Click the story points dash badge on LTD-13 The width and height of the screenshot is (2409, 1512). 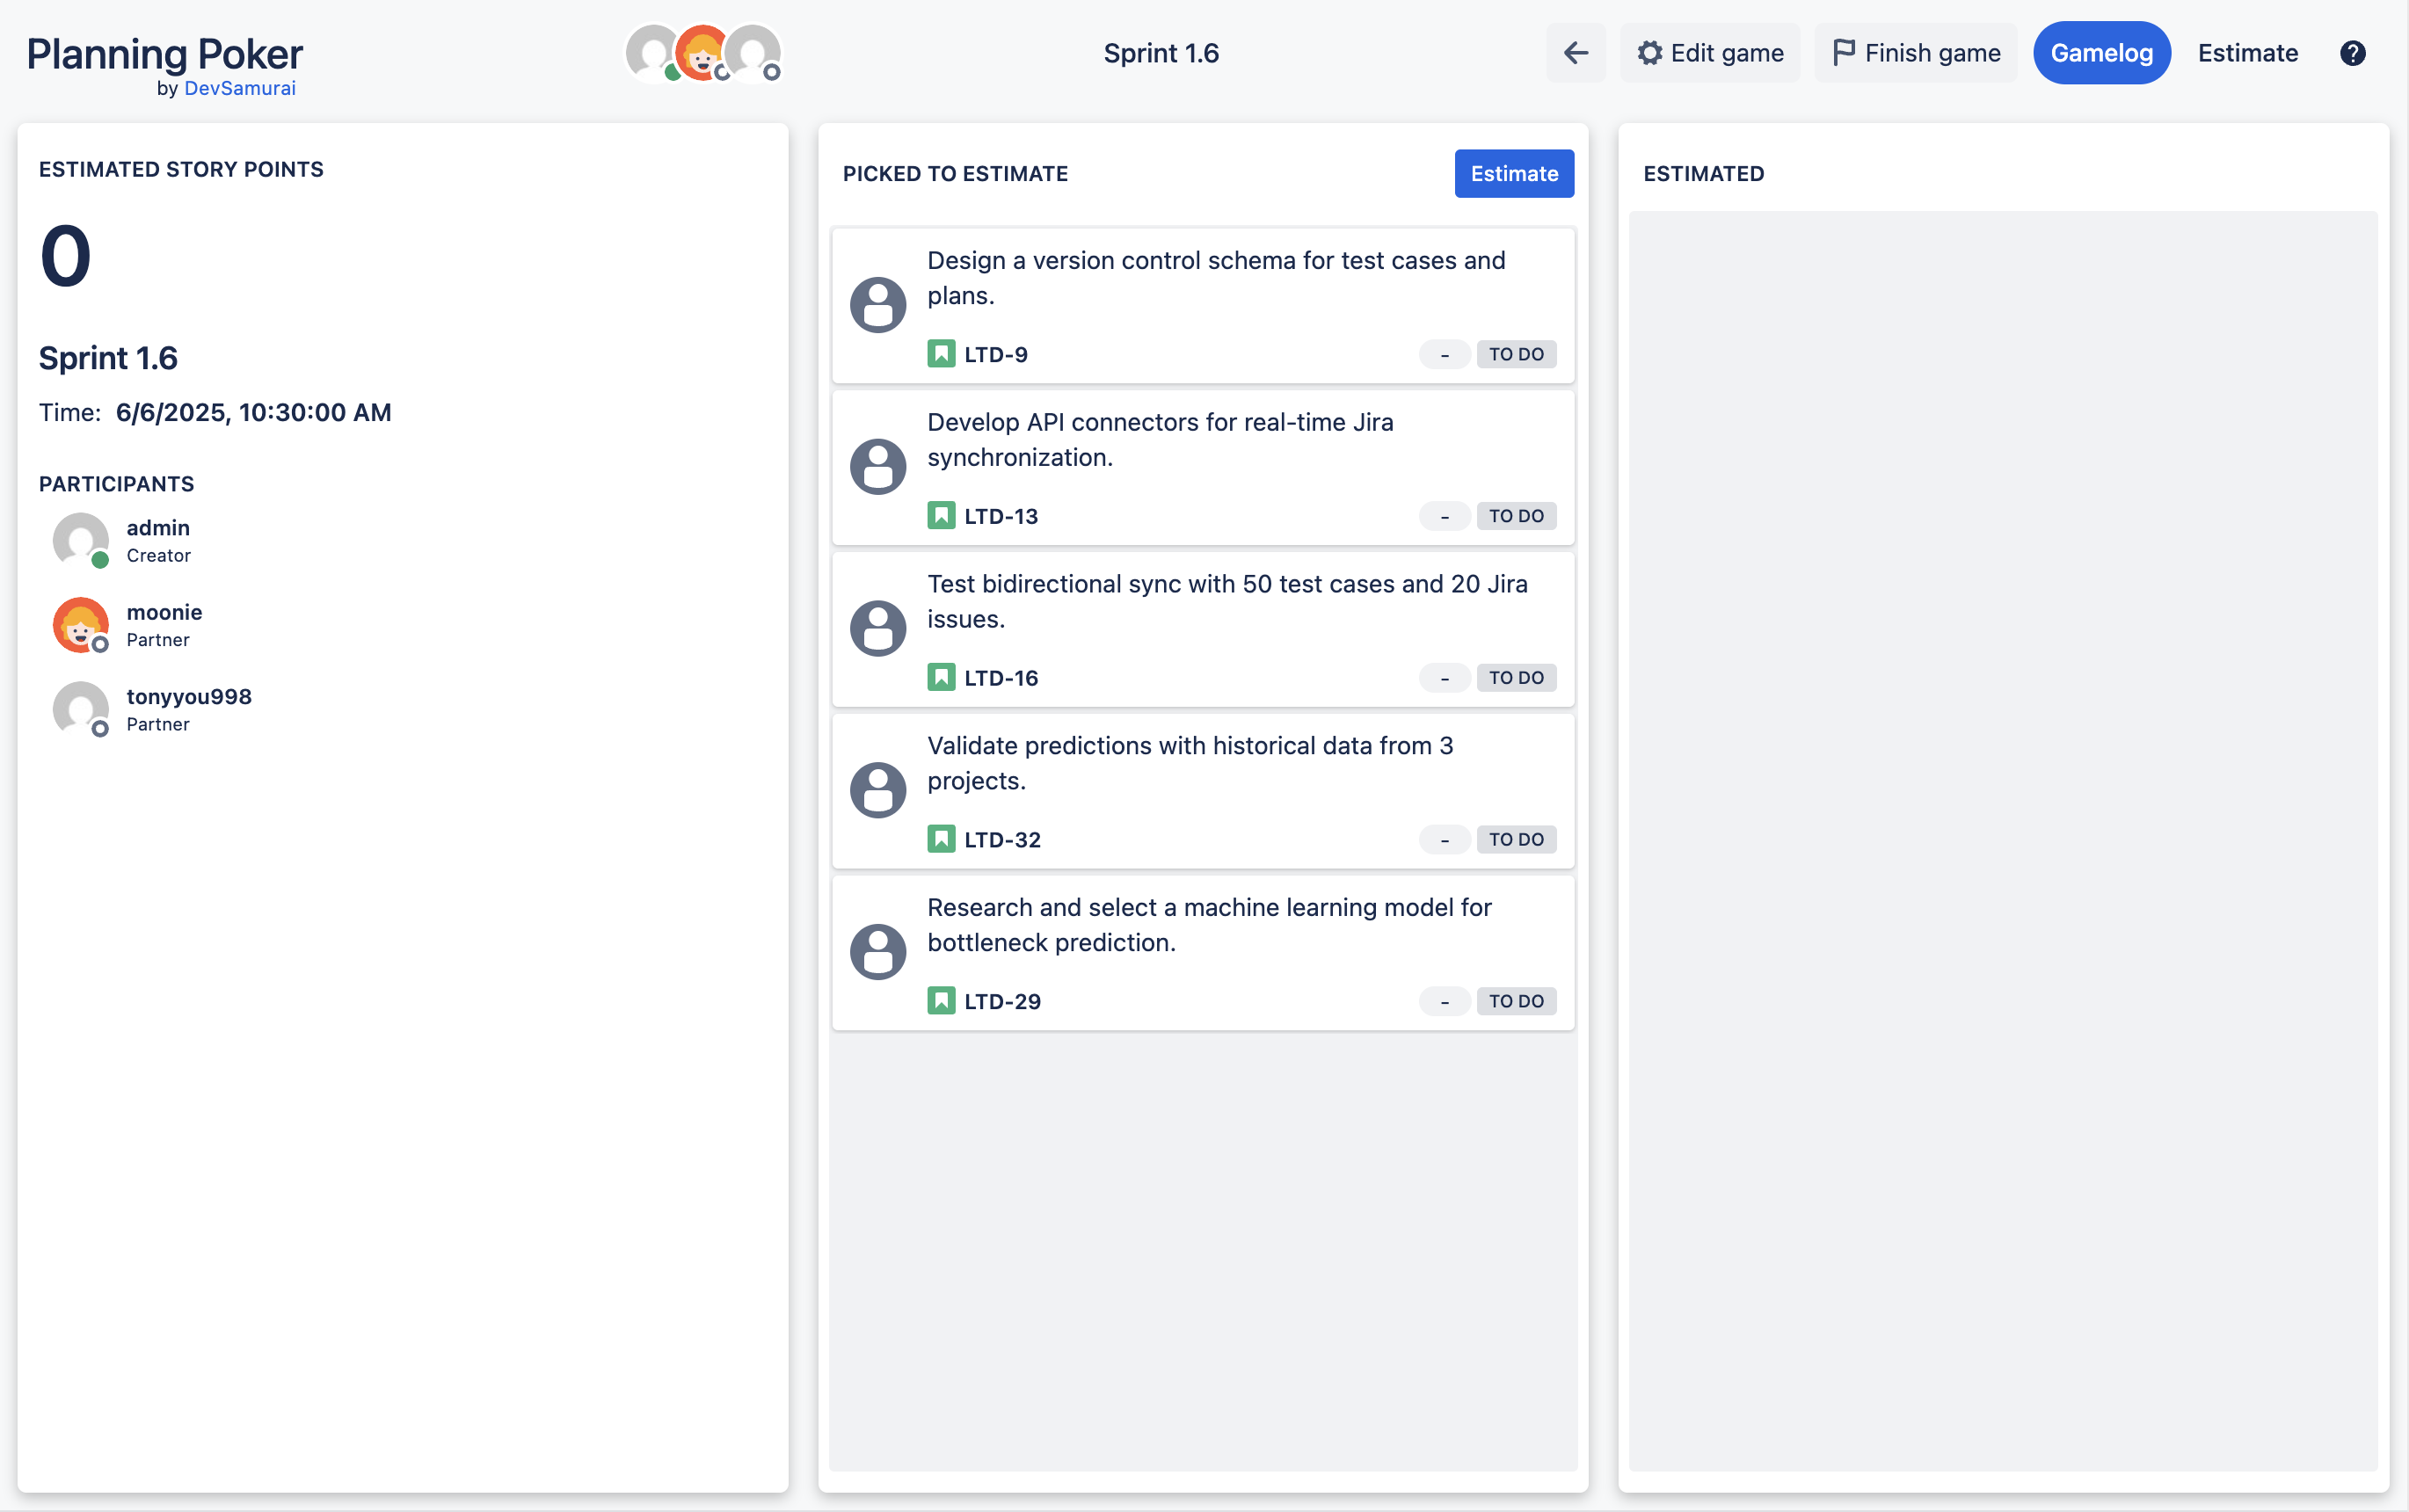point(1443,516)
